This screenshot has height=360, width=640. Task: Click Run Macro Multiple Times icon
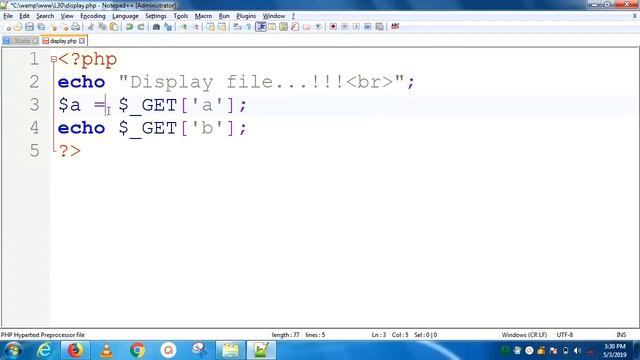(368, 27)
